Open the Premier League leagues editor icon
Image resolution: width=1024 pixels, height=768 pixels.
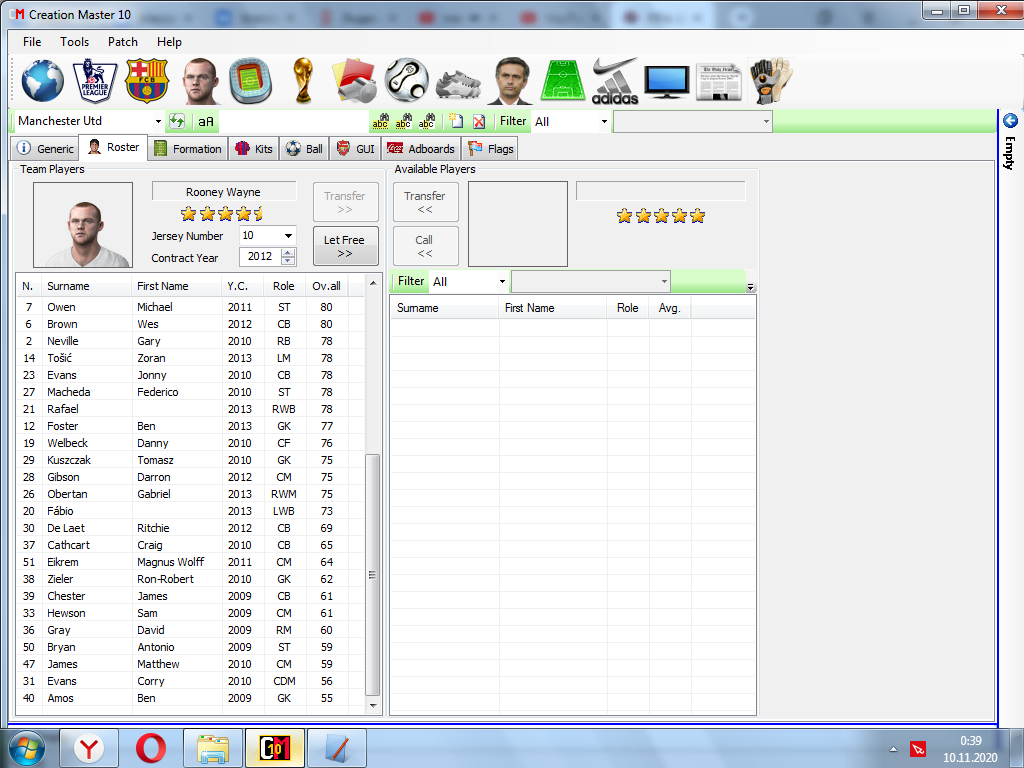(x=95, y=80)
